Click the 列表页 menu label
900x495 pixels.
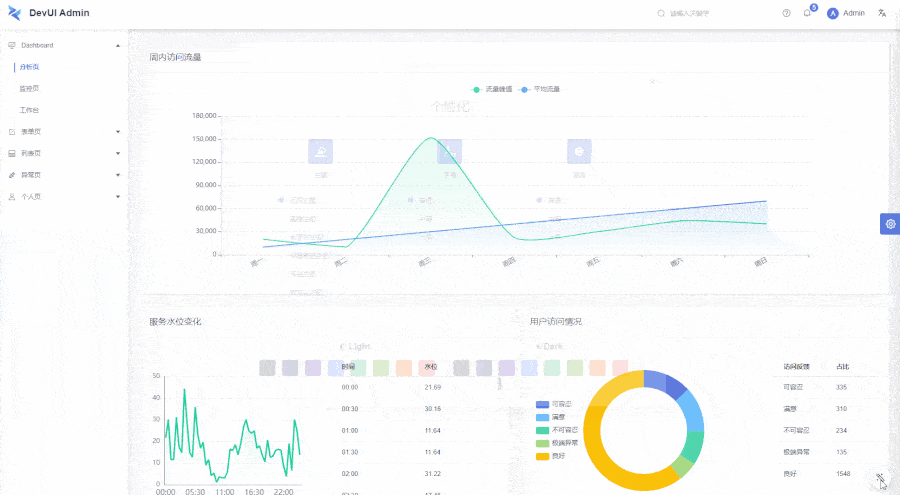click(31, 153)
